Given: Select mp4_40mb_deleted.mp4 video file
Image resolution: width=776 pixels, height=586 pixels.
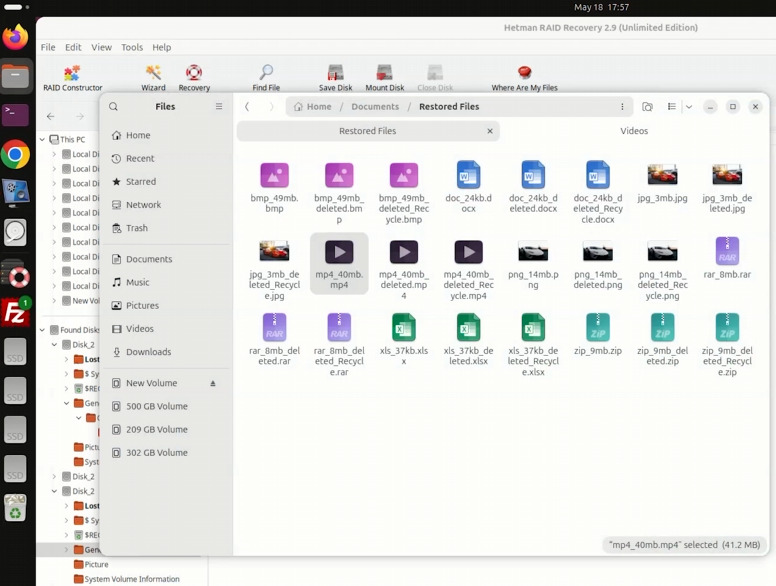Looking at the screenshot, I should (x=404, y=269).
